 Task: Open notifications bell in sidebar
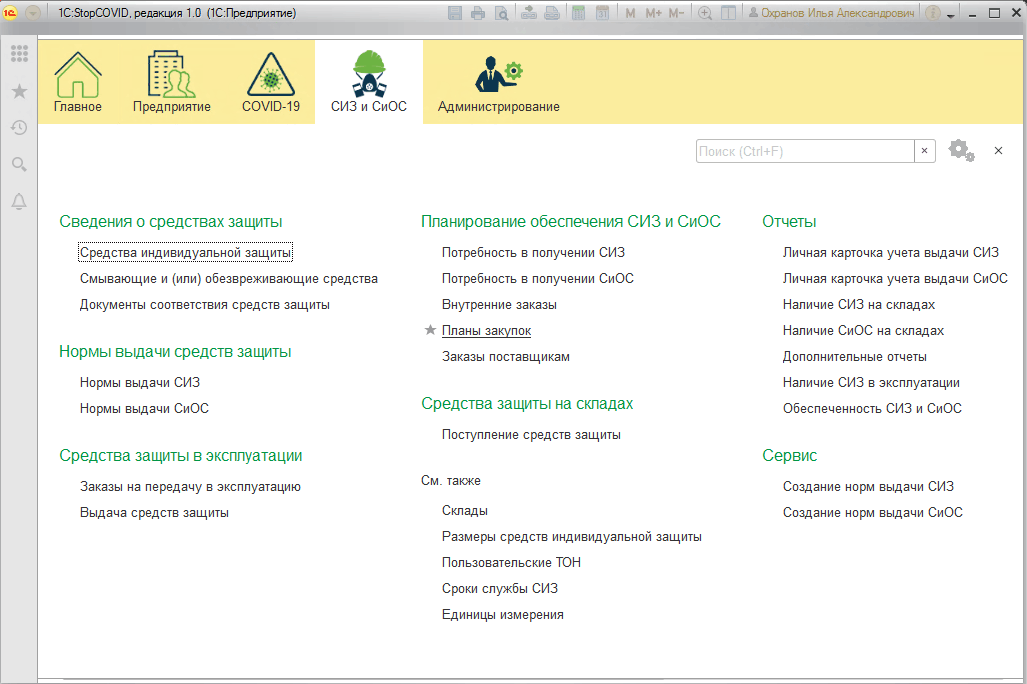point(19,202)
